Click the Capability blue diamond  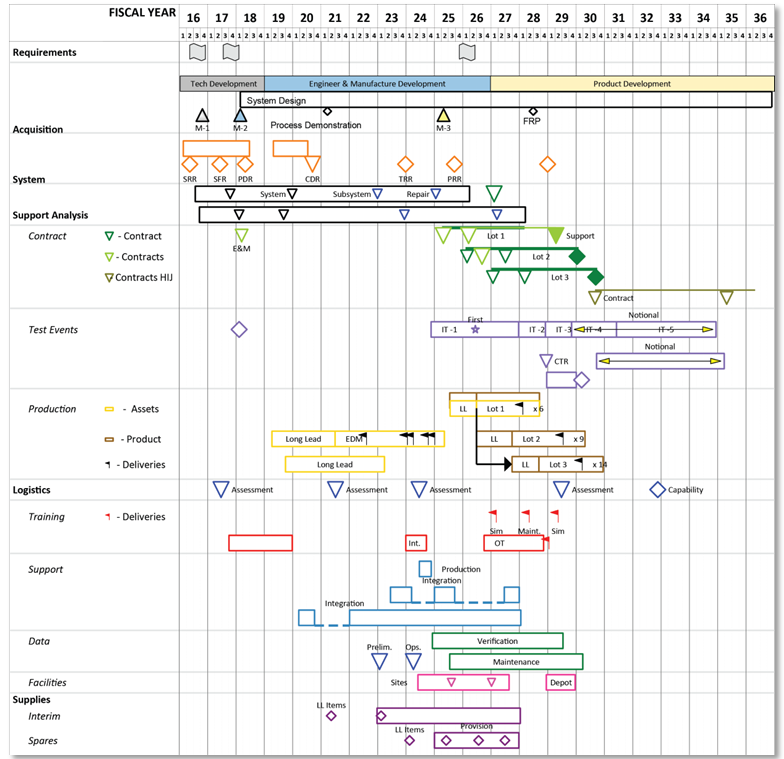[x=658, y=490]
